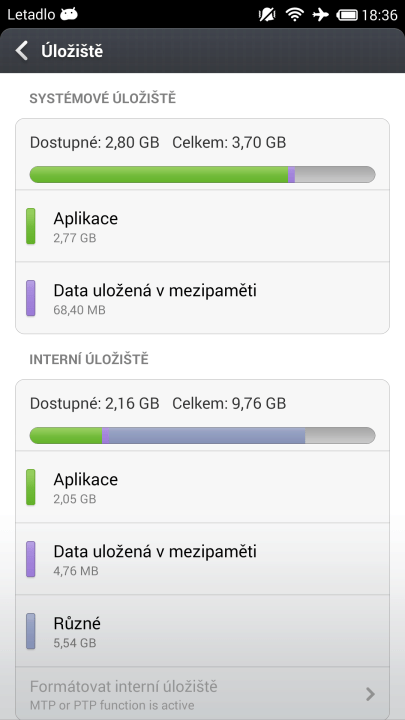
Task: Open Data uložená v mezipaměti 68,40 MB
Action: (202, 298)
